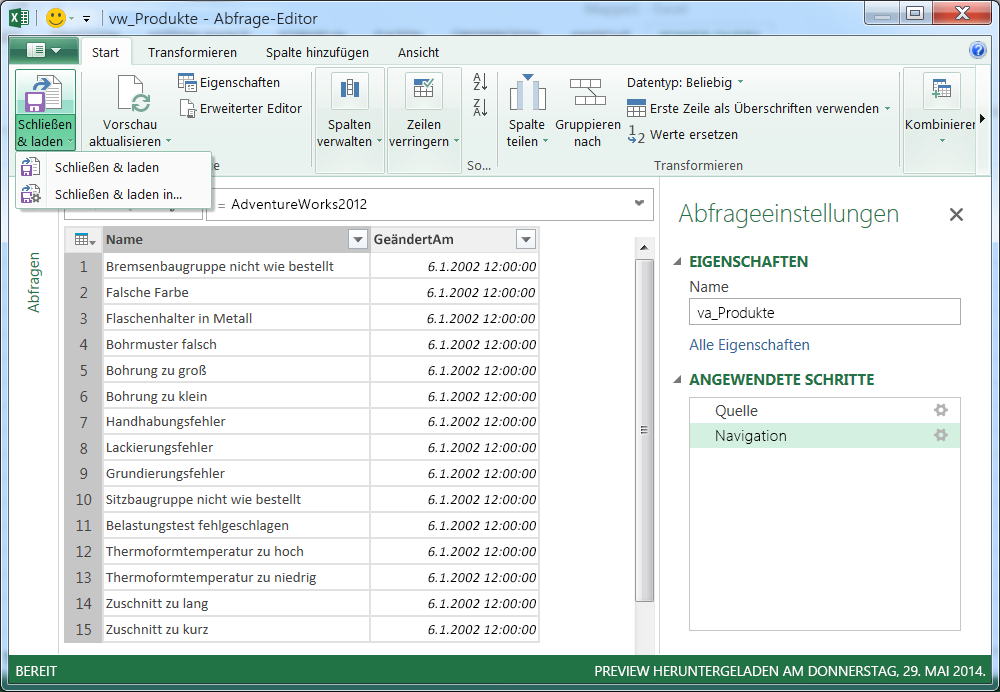The height and width of the screenshot is (692, 1000).
Task: Choose Schließen & laden menu entry
Action: click(114, 167)
